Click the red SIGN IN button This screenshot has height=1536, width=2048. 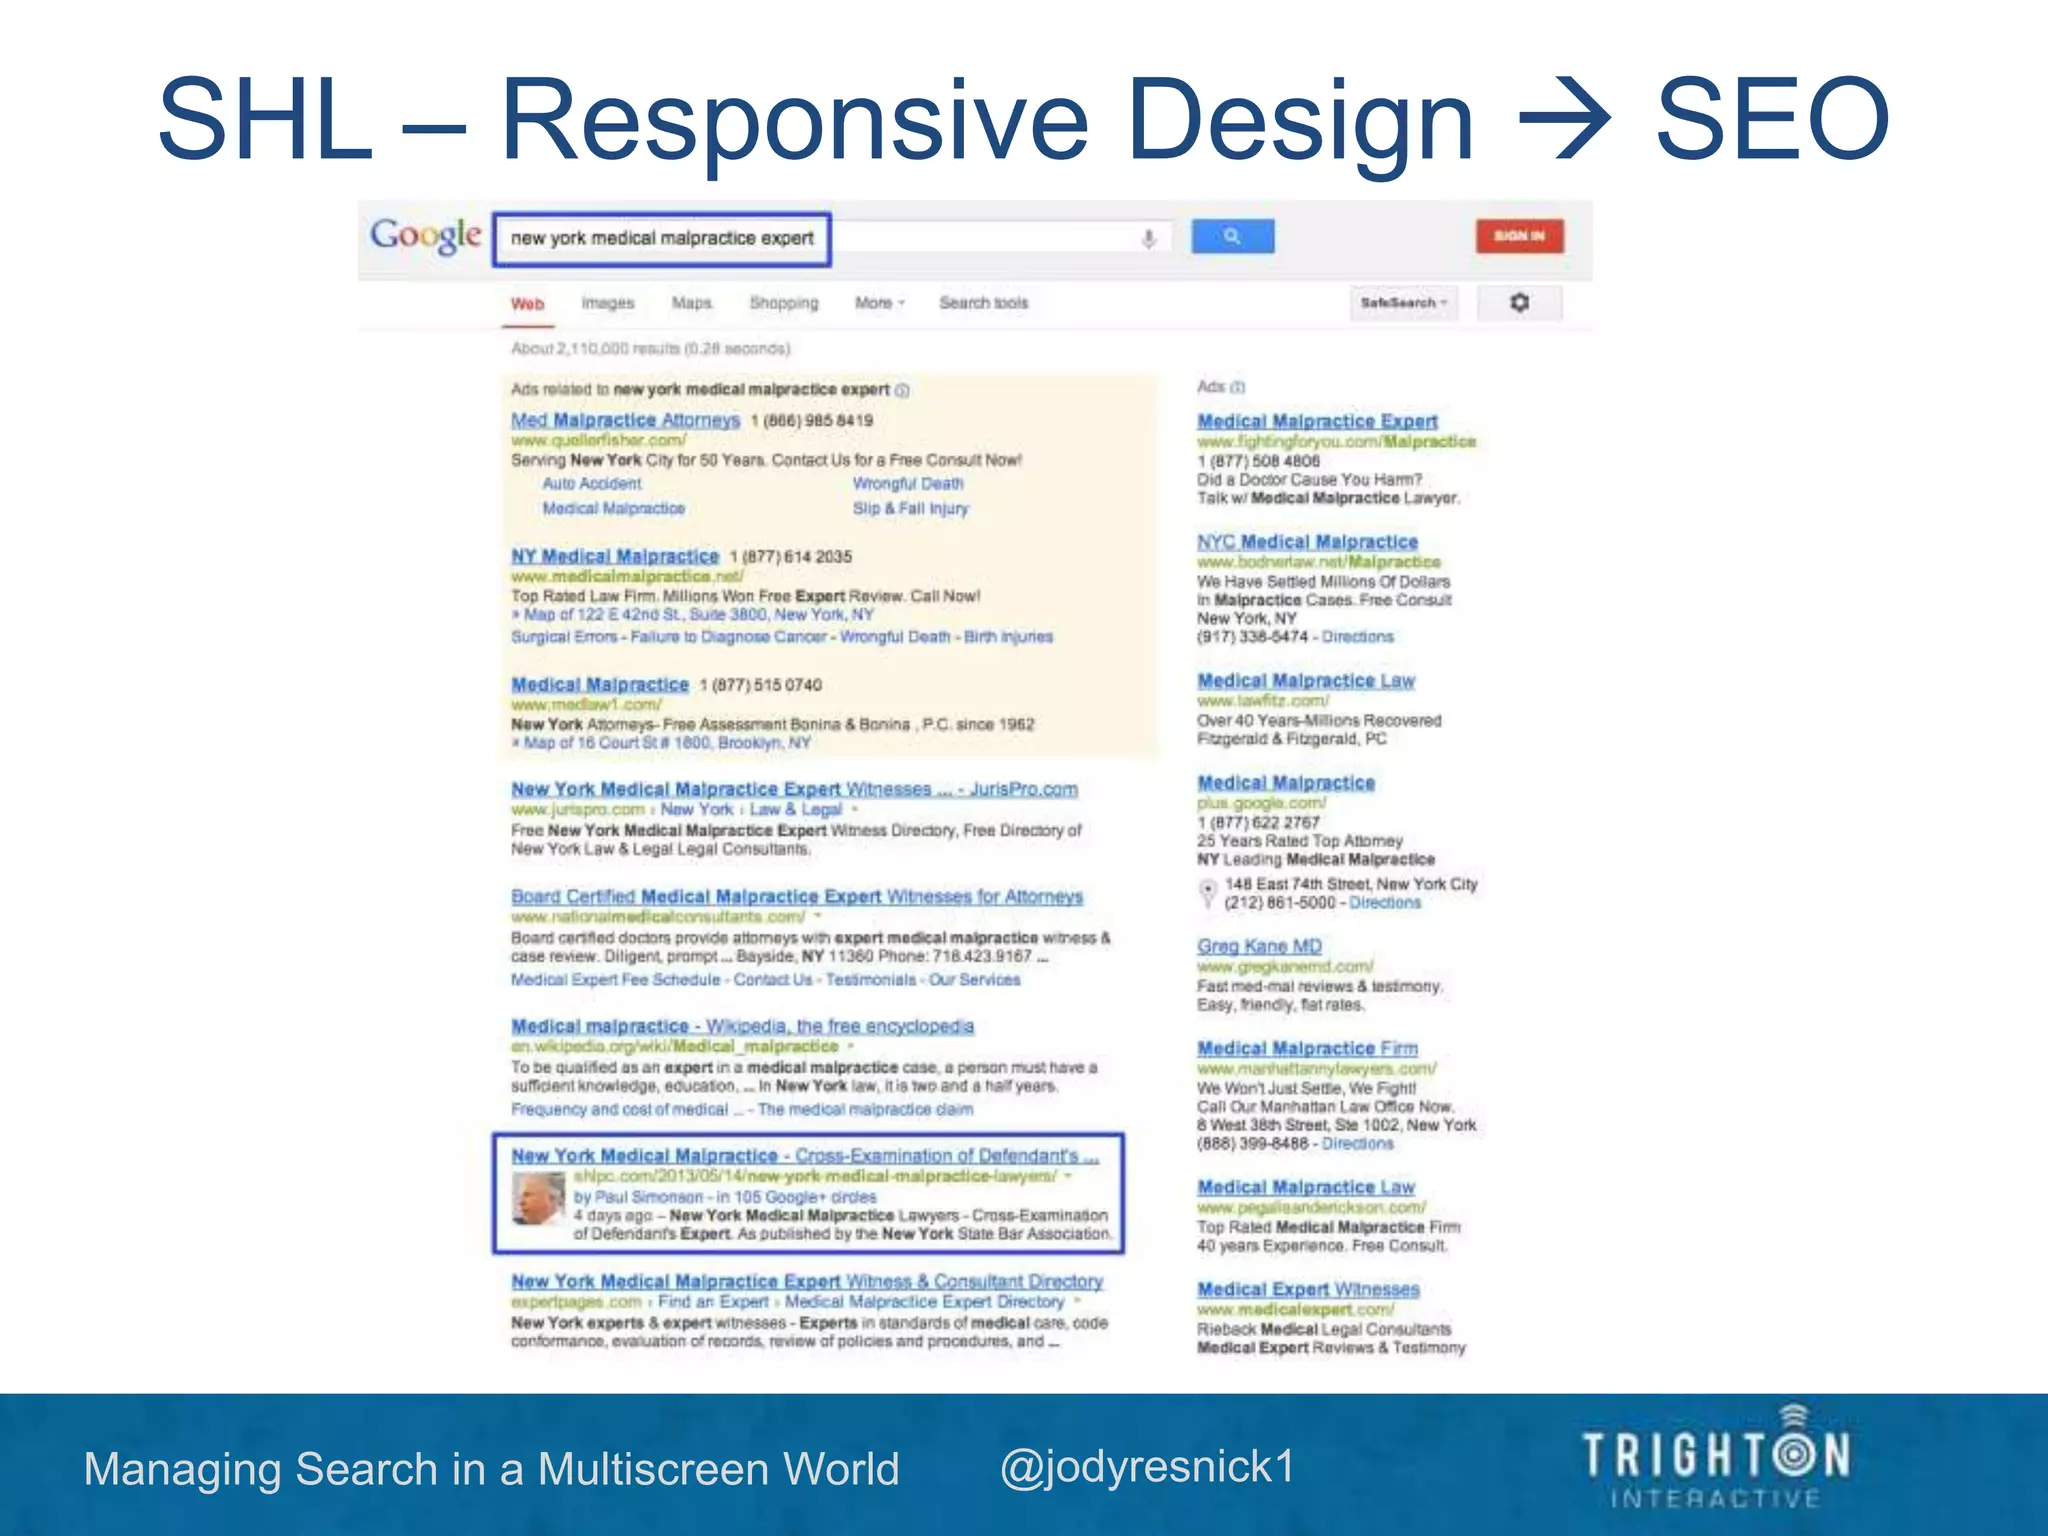pos(1519,236)
